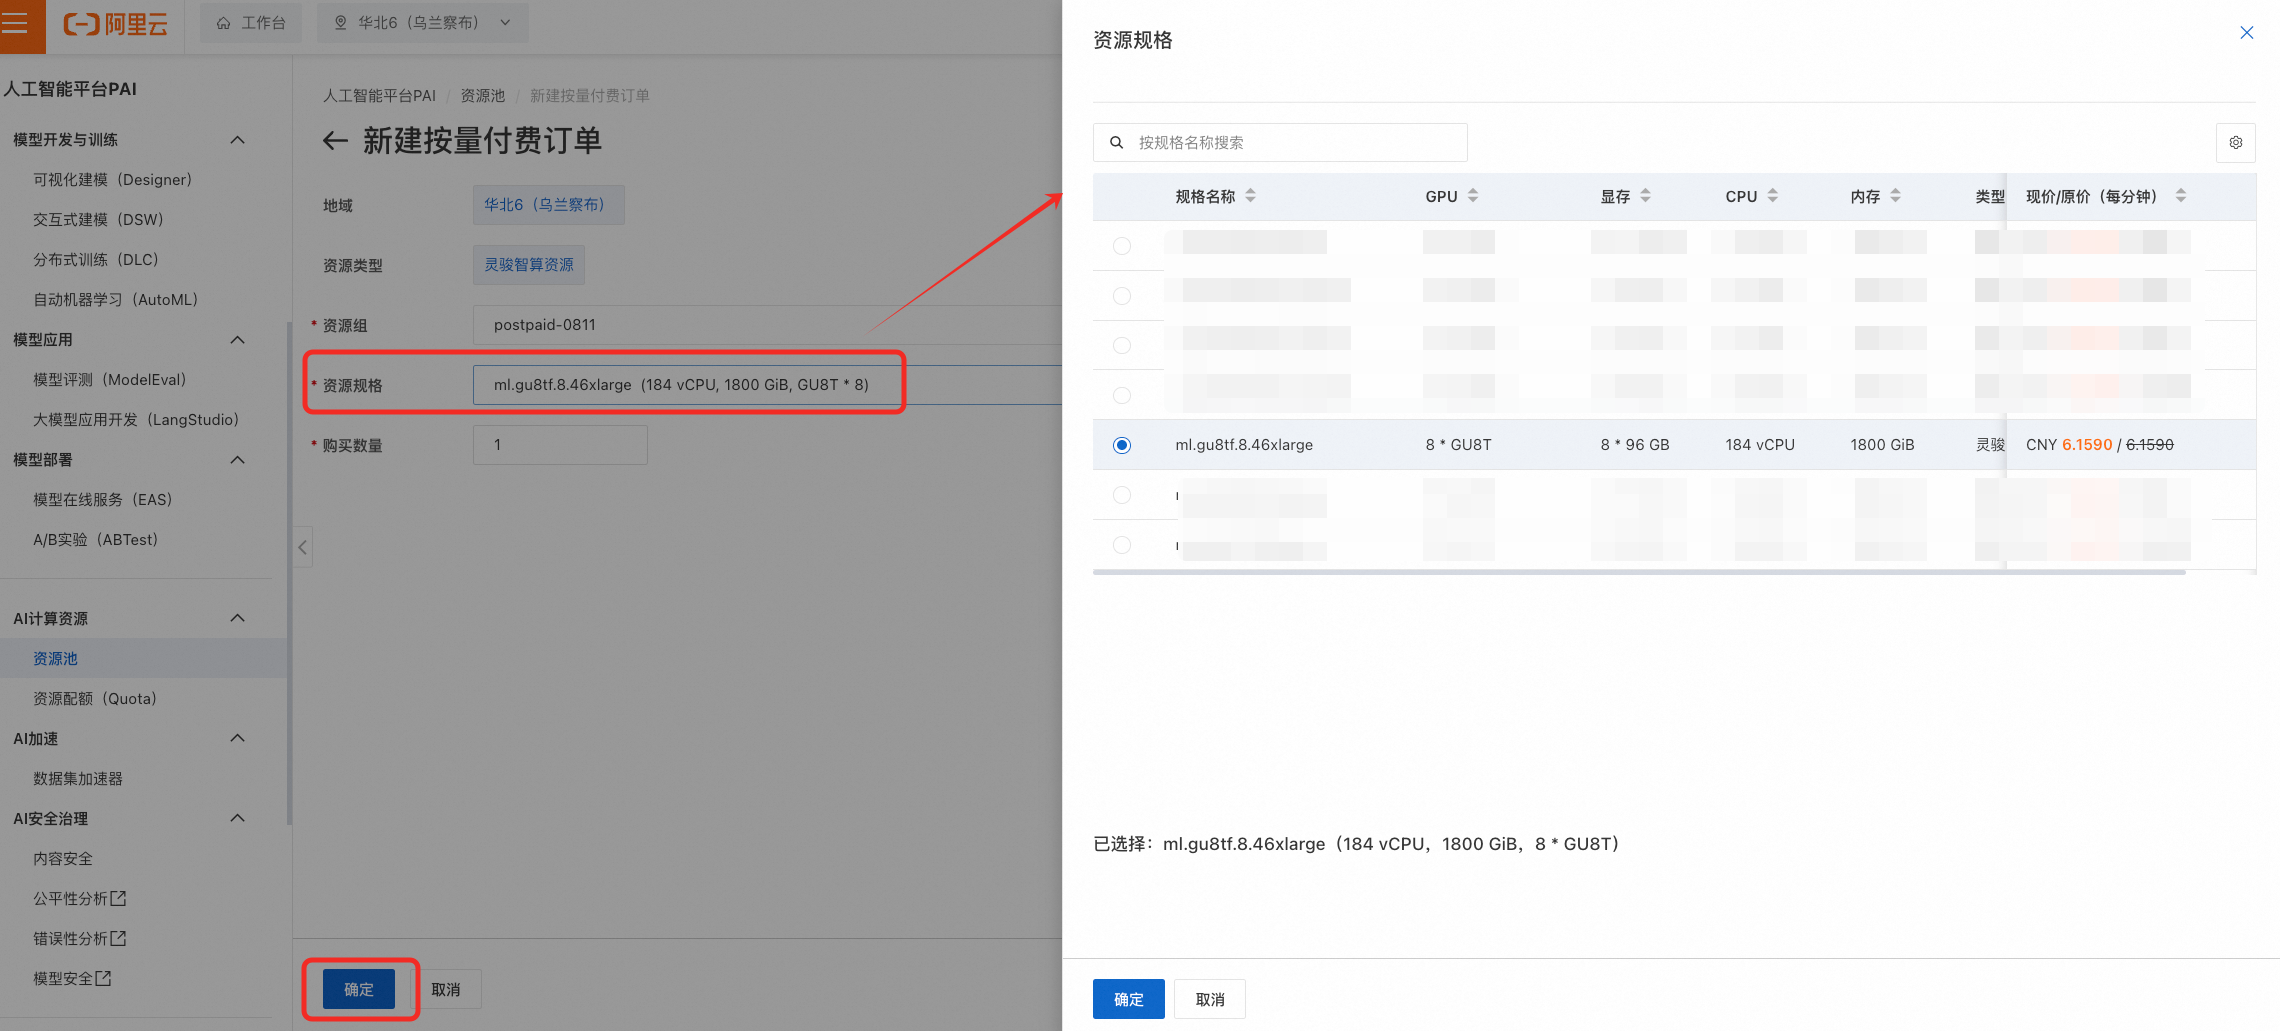Focus the 按规格名称搜索 search field
This screenshot has height=1031, width=2280.
[x=1280, y=143]
